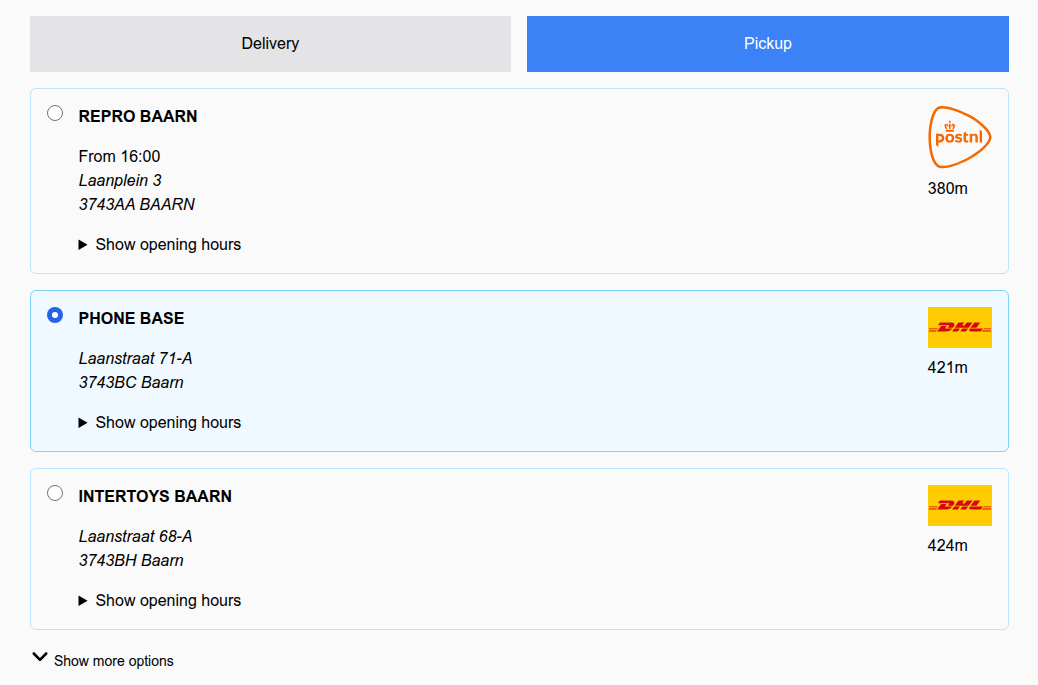Expand Intertoys Baarn opening hours
The width and height of the screenshot is (1038, 685).
click(168, 601)
